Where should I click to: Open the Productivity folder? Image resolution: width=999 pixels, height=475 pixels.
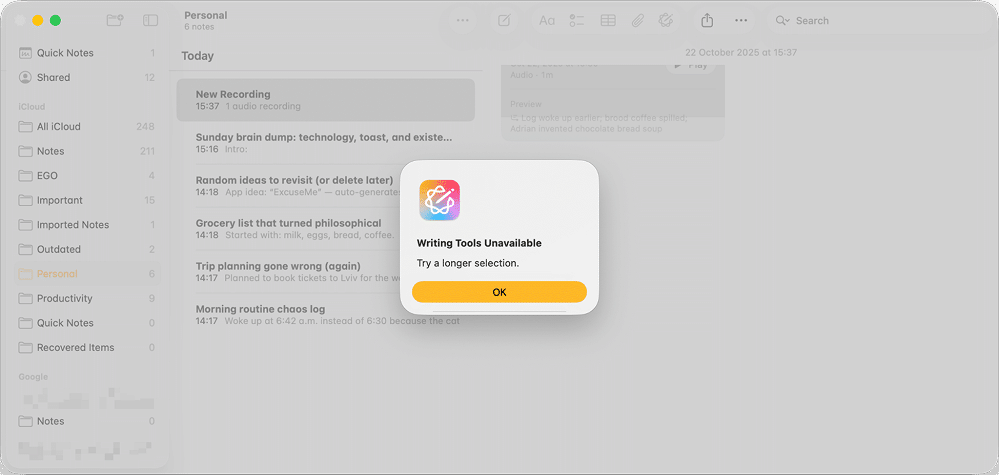(87, 298)
